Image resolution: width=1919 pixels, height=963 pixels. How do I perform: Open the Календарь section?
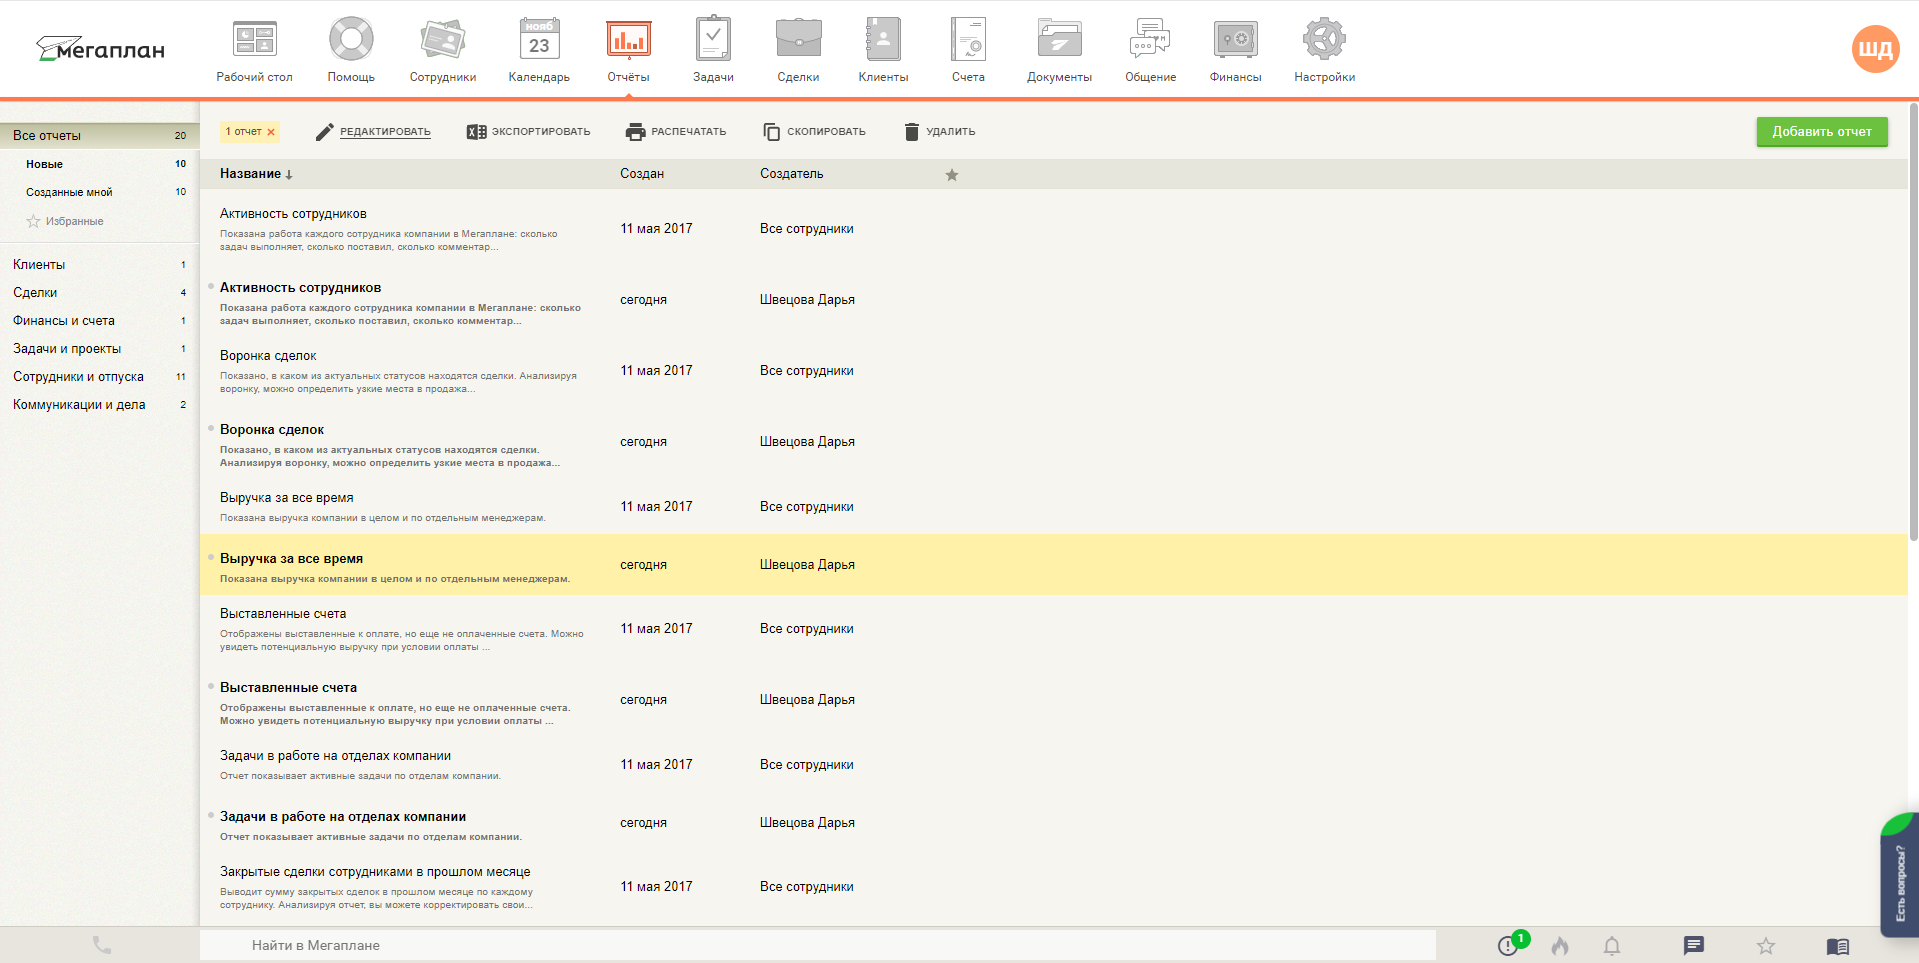coord(539,49)
